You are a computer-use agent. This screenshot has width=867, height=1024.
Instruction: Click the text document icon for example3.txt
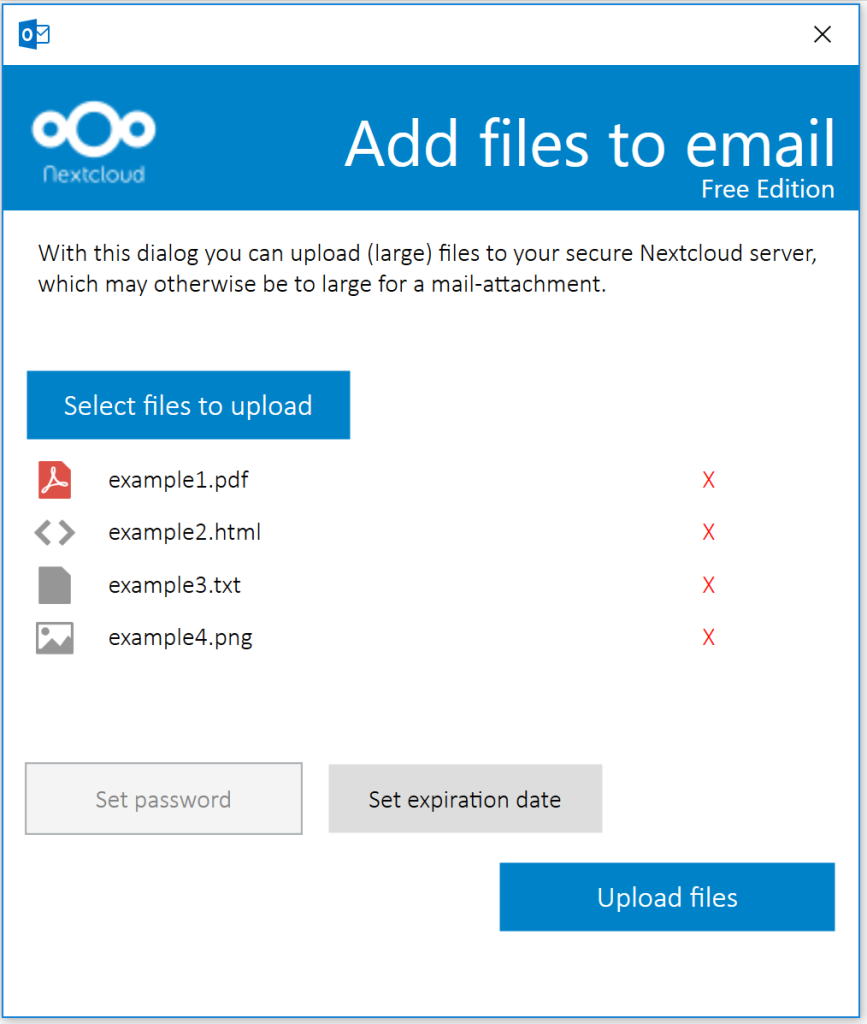[55, 585]
